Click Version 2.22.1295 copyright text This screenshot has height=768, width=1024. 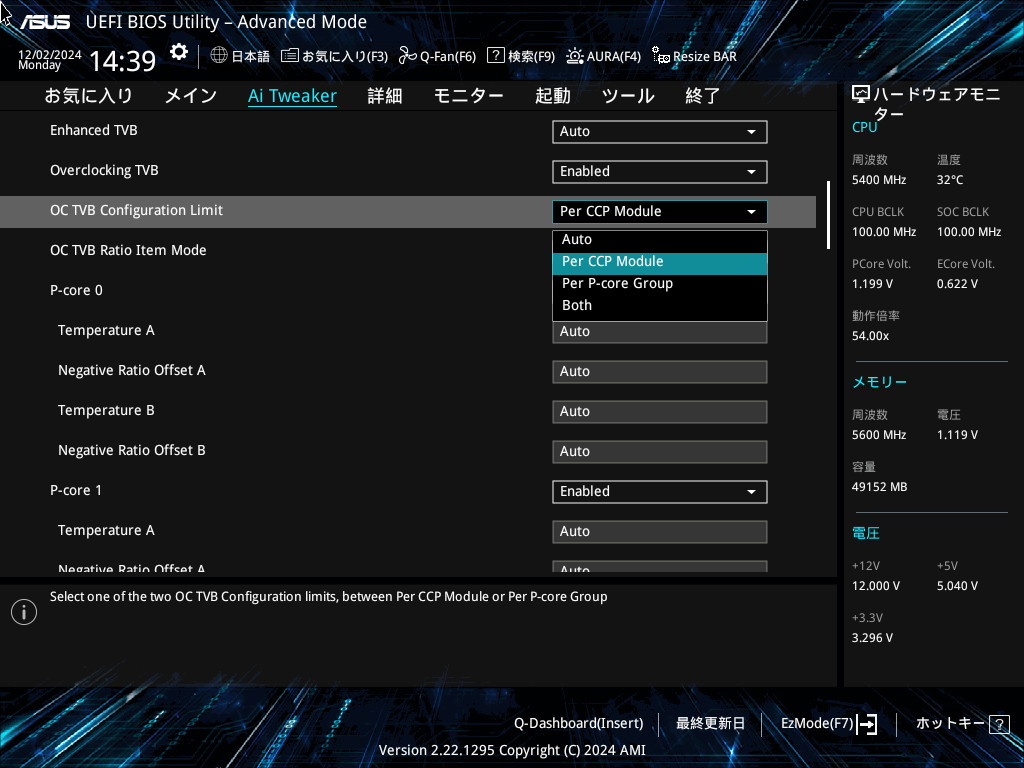(x=512, y=750)
